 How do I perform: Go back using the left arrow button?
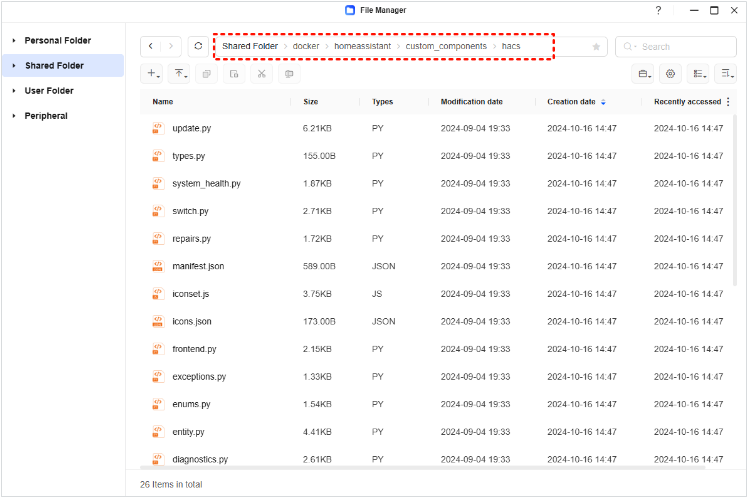[150, 46]
